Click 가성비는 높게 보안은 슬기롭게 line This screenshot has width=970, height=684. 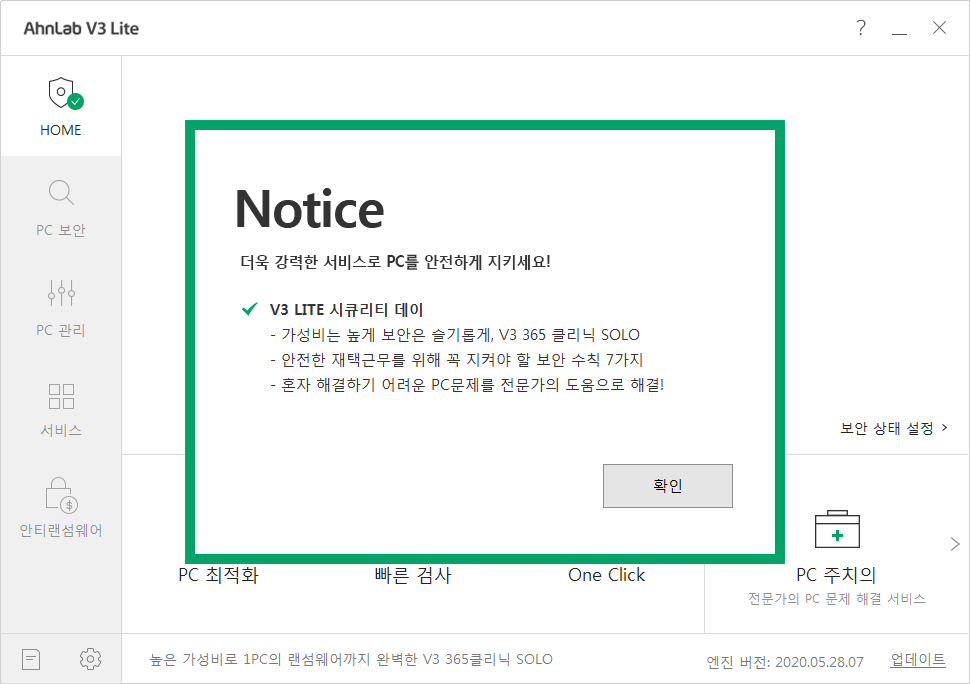click(x=455, y=335)
